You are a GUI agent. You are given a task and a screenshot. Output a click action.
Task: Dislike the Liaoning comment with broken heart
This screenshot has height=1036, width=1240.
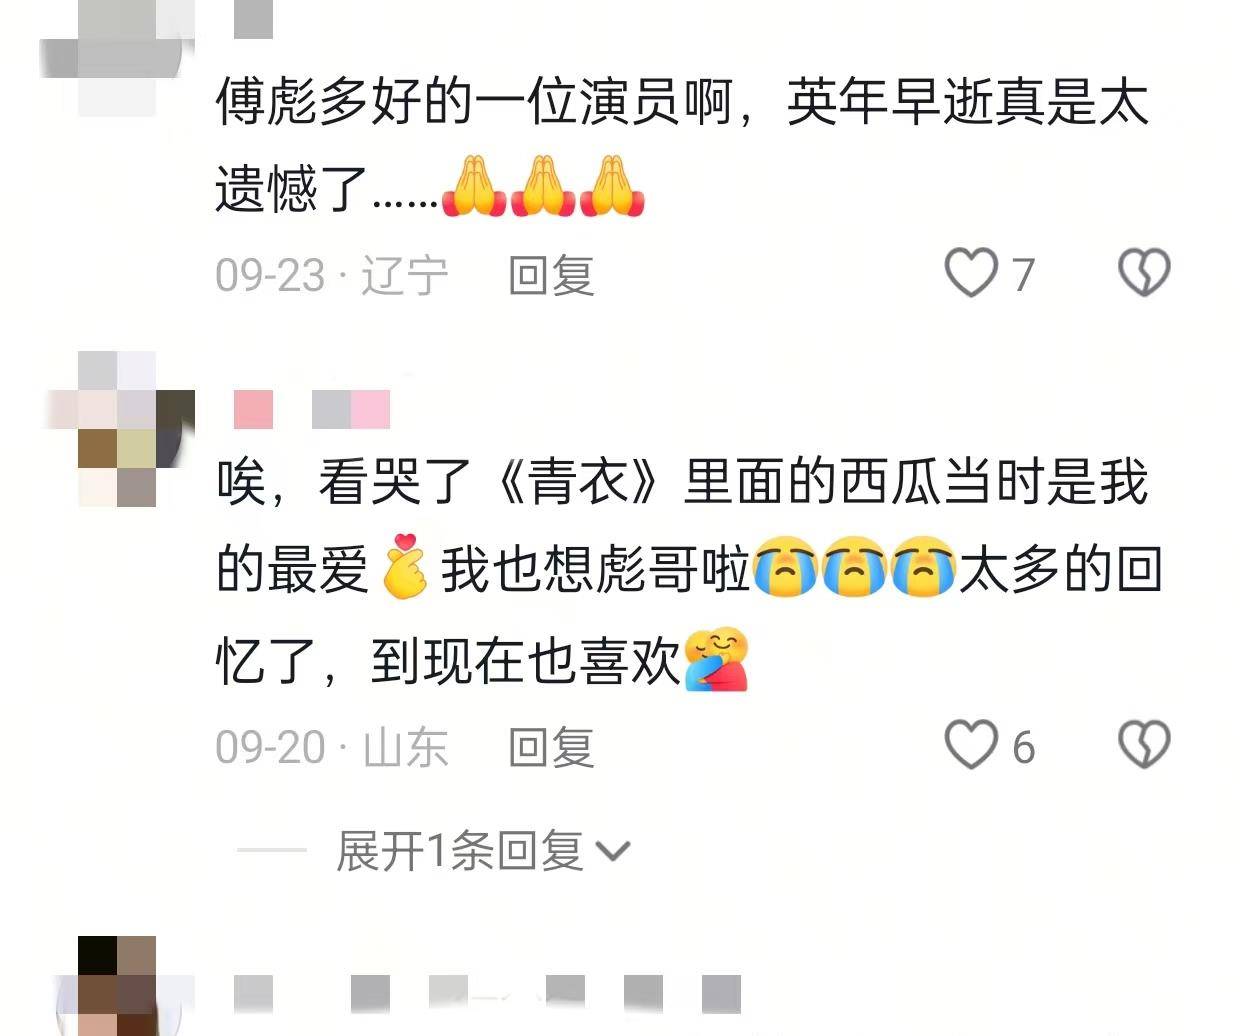(x=1144, y=273)
